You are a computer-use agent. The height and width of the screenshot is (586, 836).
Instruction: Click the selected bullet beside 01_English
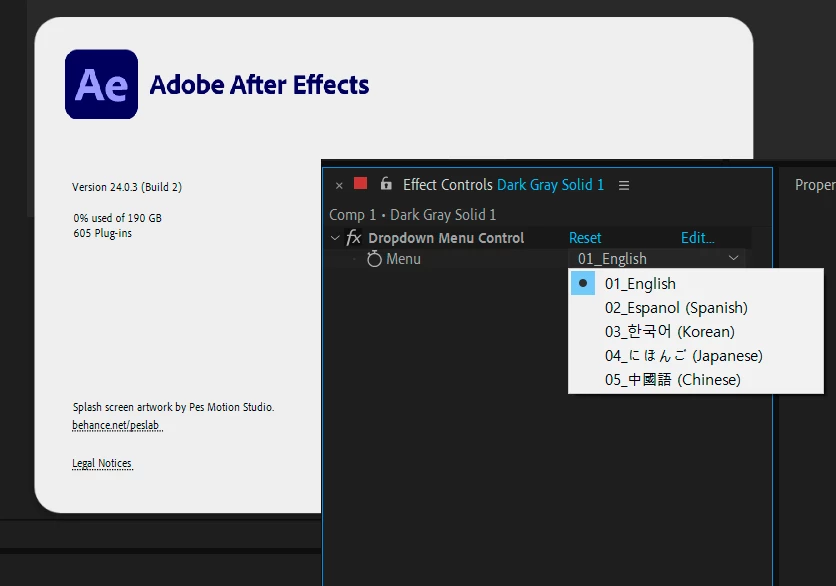pyautogui.click(x=583, y=283)
